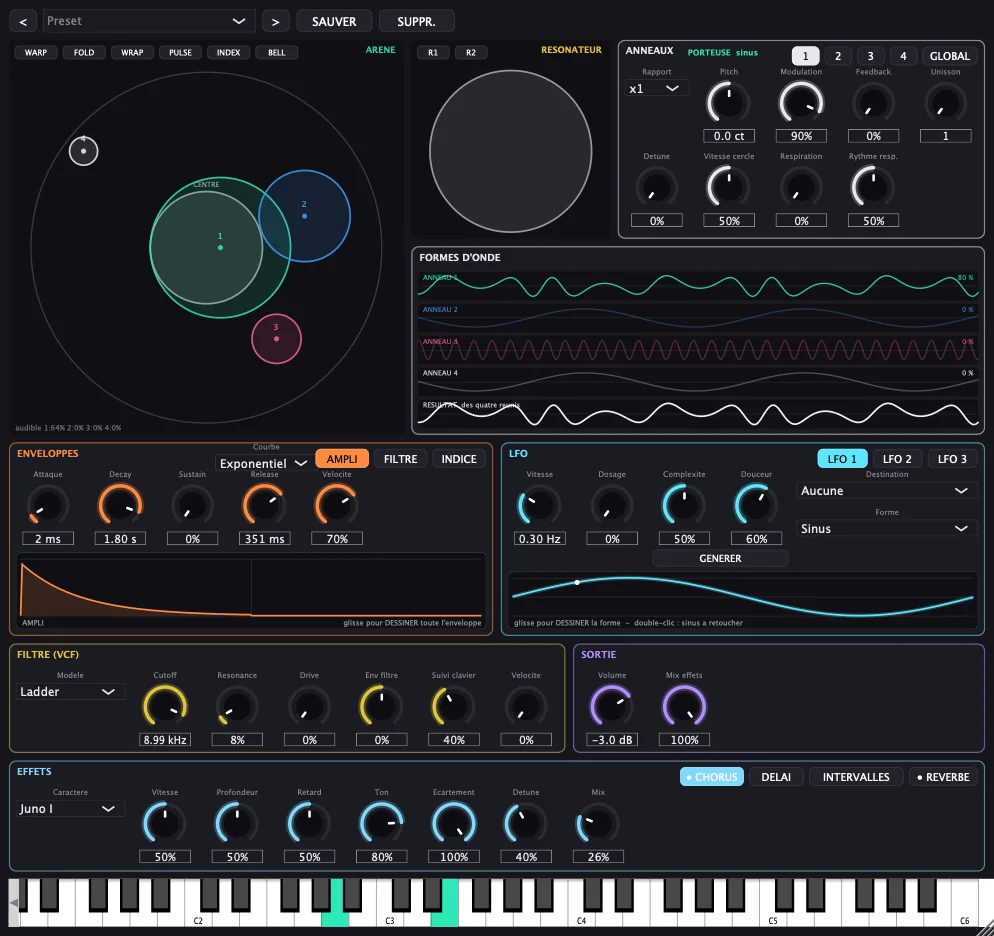
Task: Open the DELAI effect button
Action: coord(776,777)
